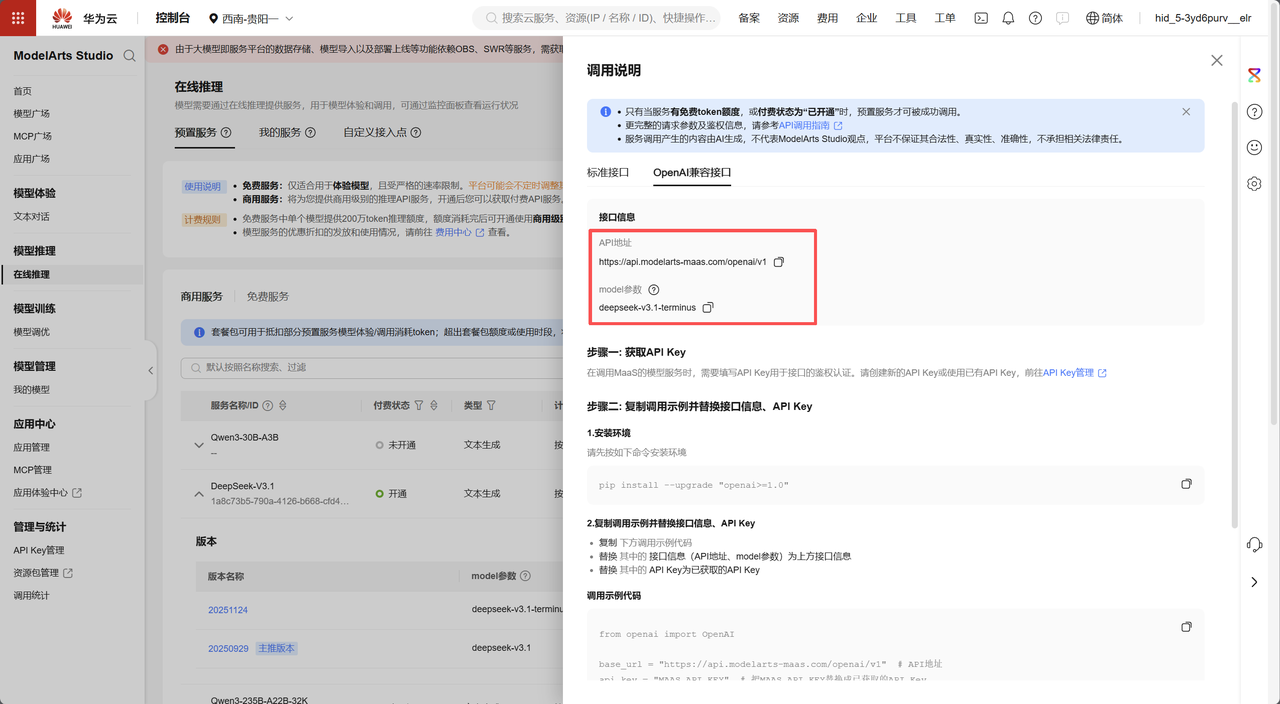Expand the right rail arrow
The image size is (1280, 704).
pos(1254,582)
